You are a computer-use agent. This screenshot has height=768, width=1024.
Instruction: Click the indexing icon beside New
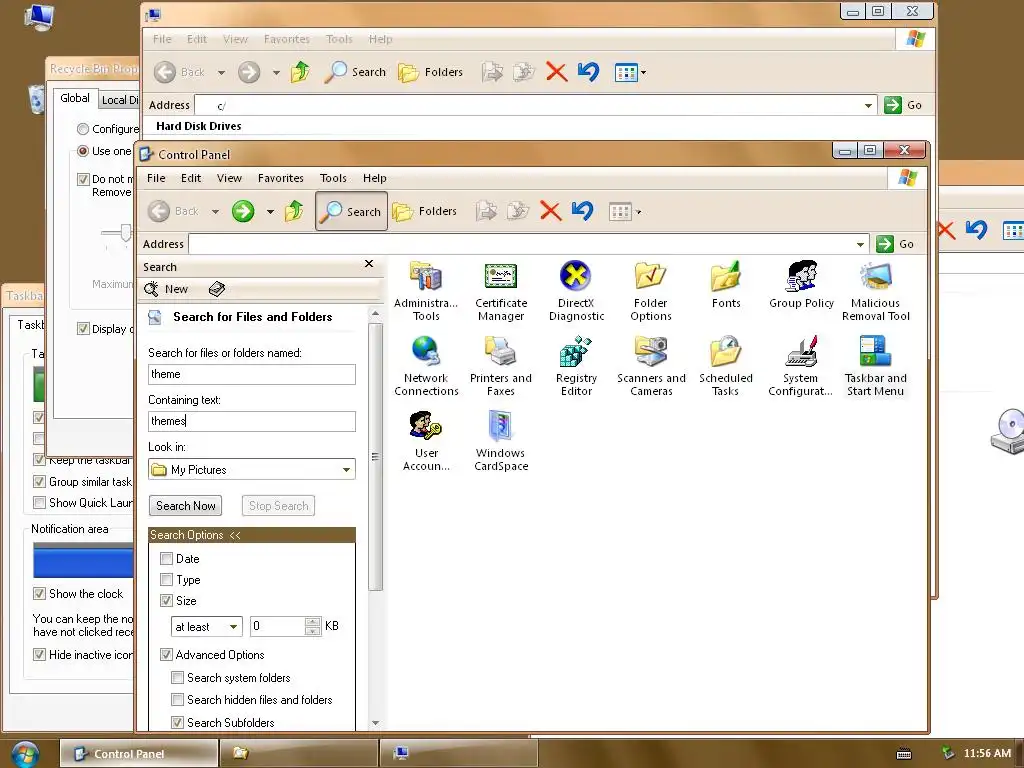pyautogui.click(x=217, y=289)
